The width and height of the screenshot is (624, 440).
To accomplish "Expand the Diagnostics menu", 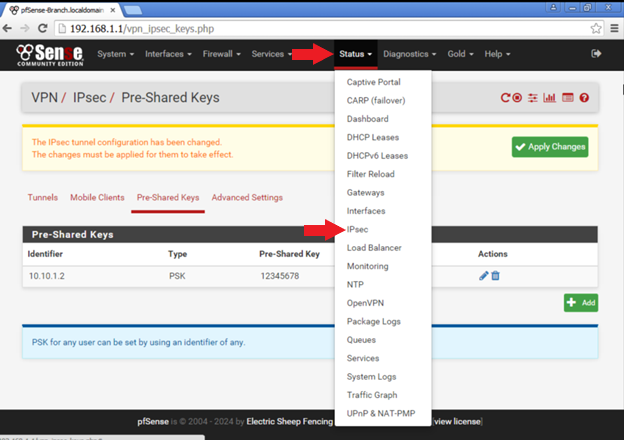I will tap(410, 54).
